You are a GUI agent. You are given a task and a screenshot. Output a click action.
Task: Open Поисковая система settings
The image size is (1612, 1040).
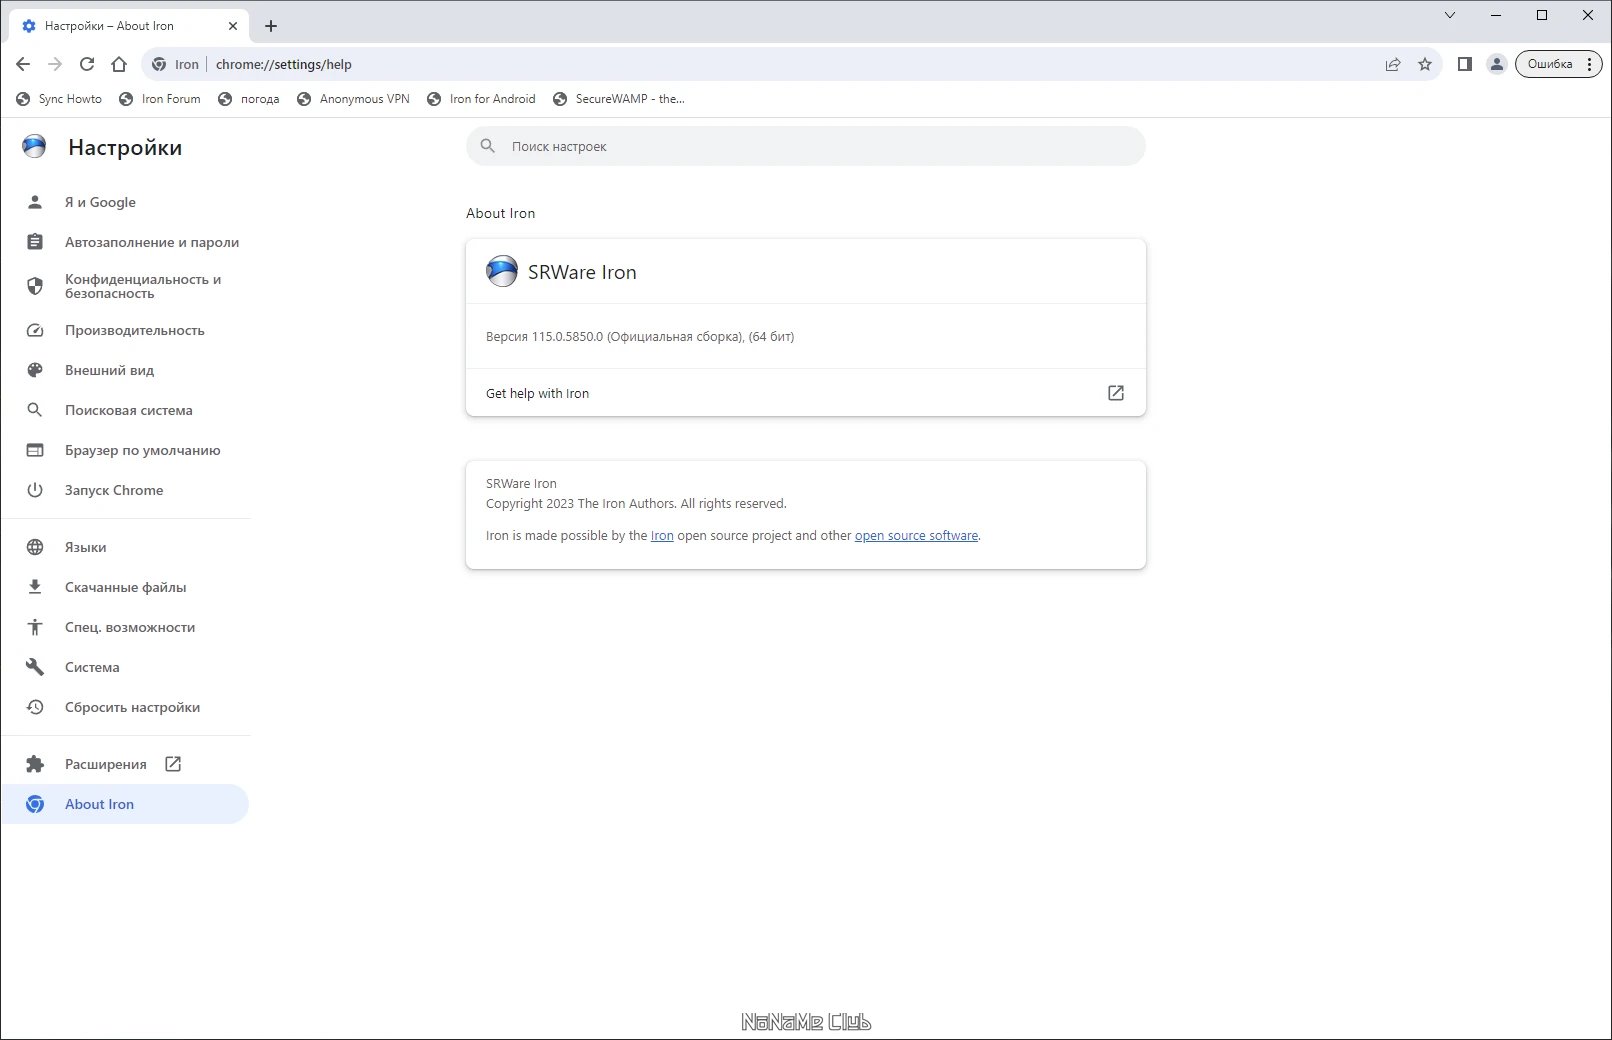[x=125, y=410]
